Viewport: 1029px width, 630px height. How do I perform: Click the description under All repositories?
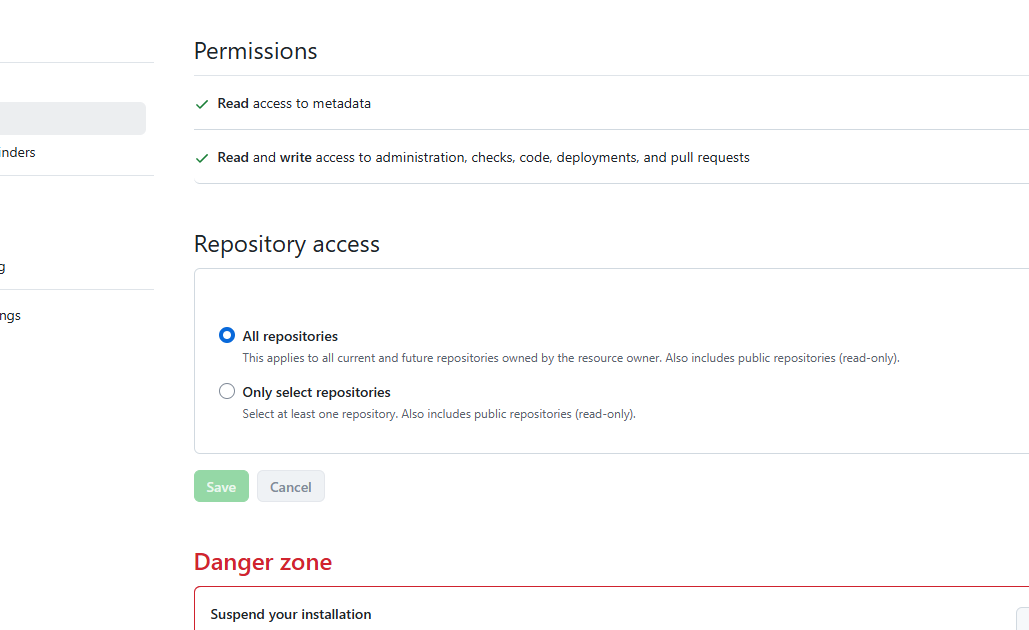click(x=570, y=358)
